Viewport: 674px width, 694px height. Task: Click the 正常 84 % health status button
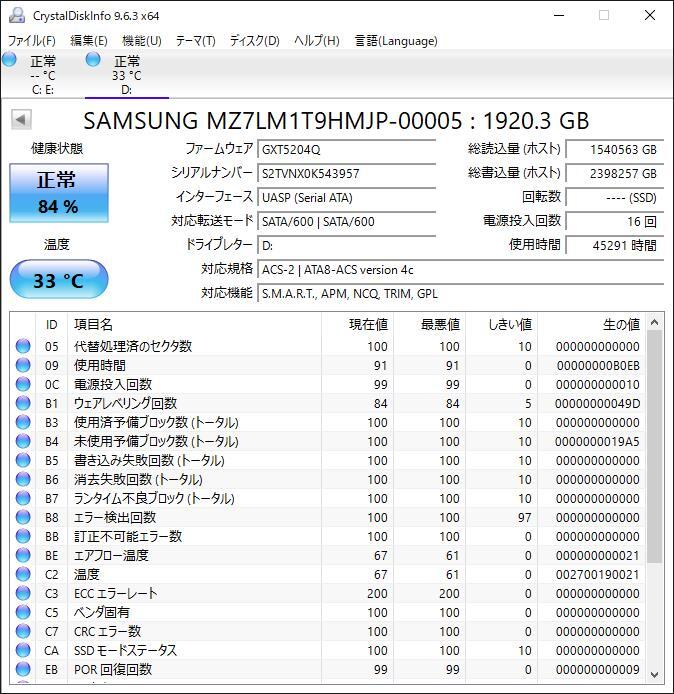pyautogui.click(x=59, y=193)
